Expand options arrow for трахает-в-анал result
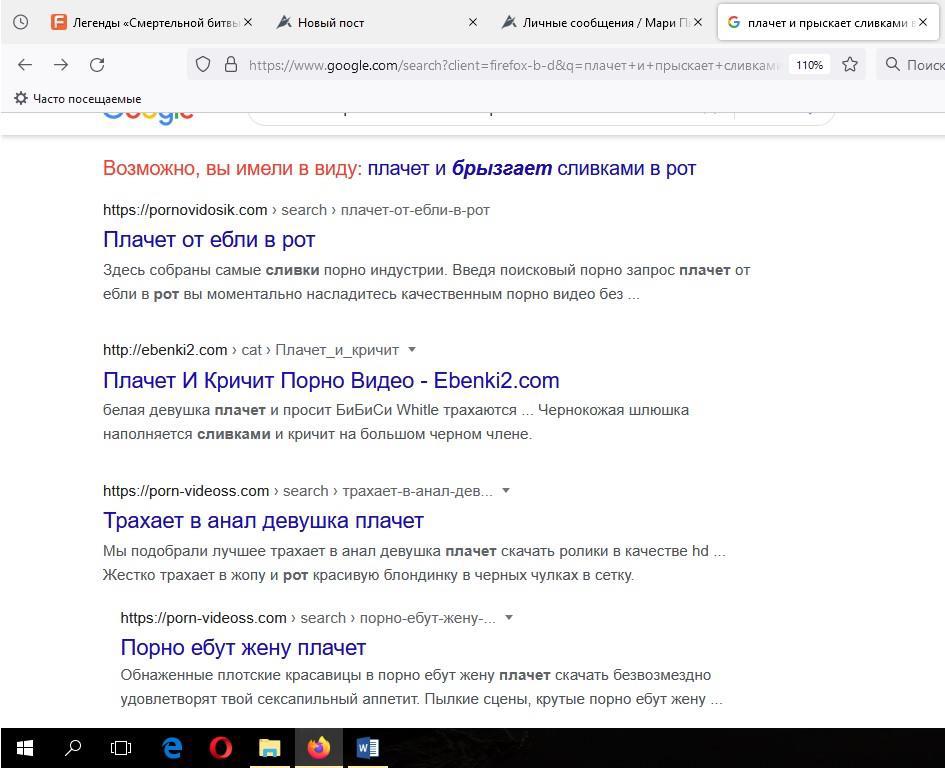This screenshot has height=768, width=945. pyautogui.click(x=506, y=490)
